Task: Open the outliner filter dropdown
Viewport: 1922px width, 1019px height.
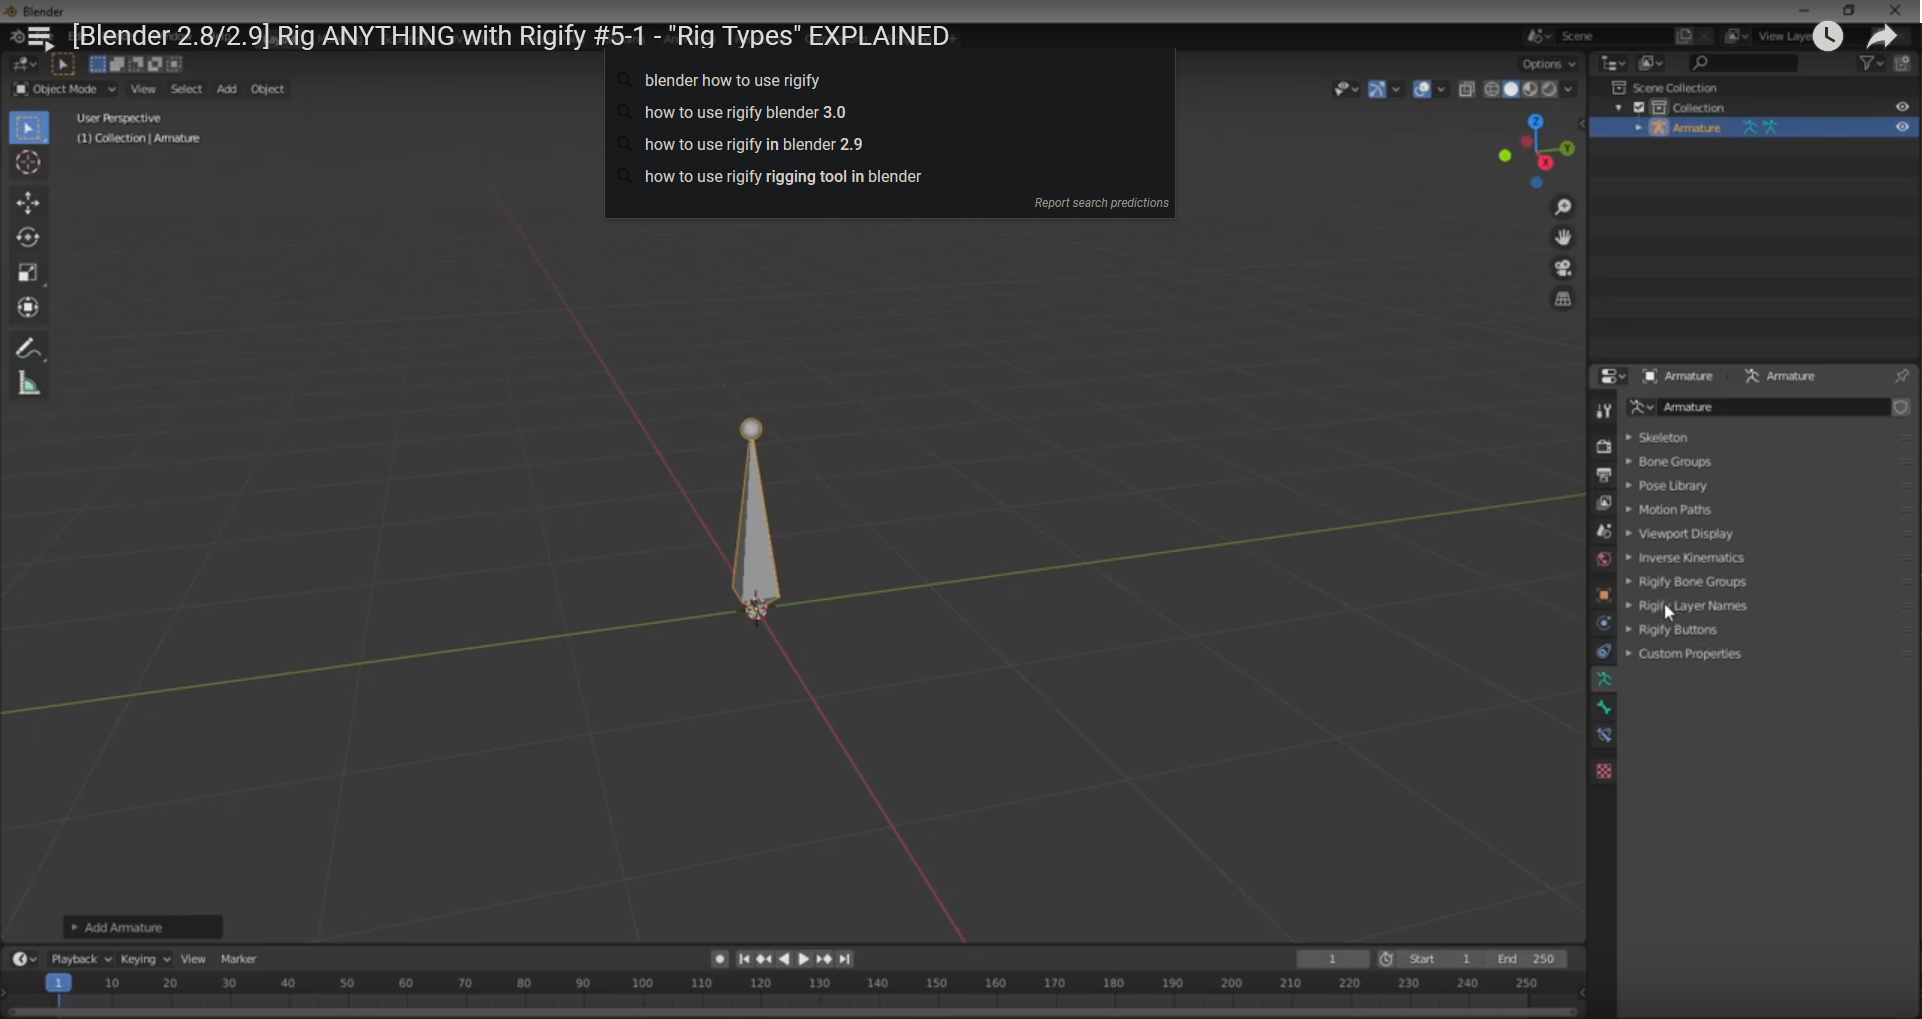Action: tap(1872, 64)
